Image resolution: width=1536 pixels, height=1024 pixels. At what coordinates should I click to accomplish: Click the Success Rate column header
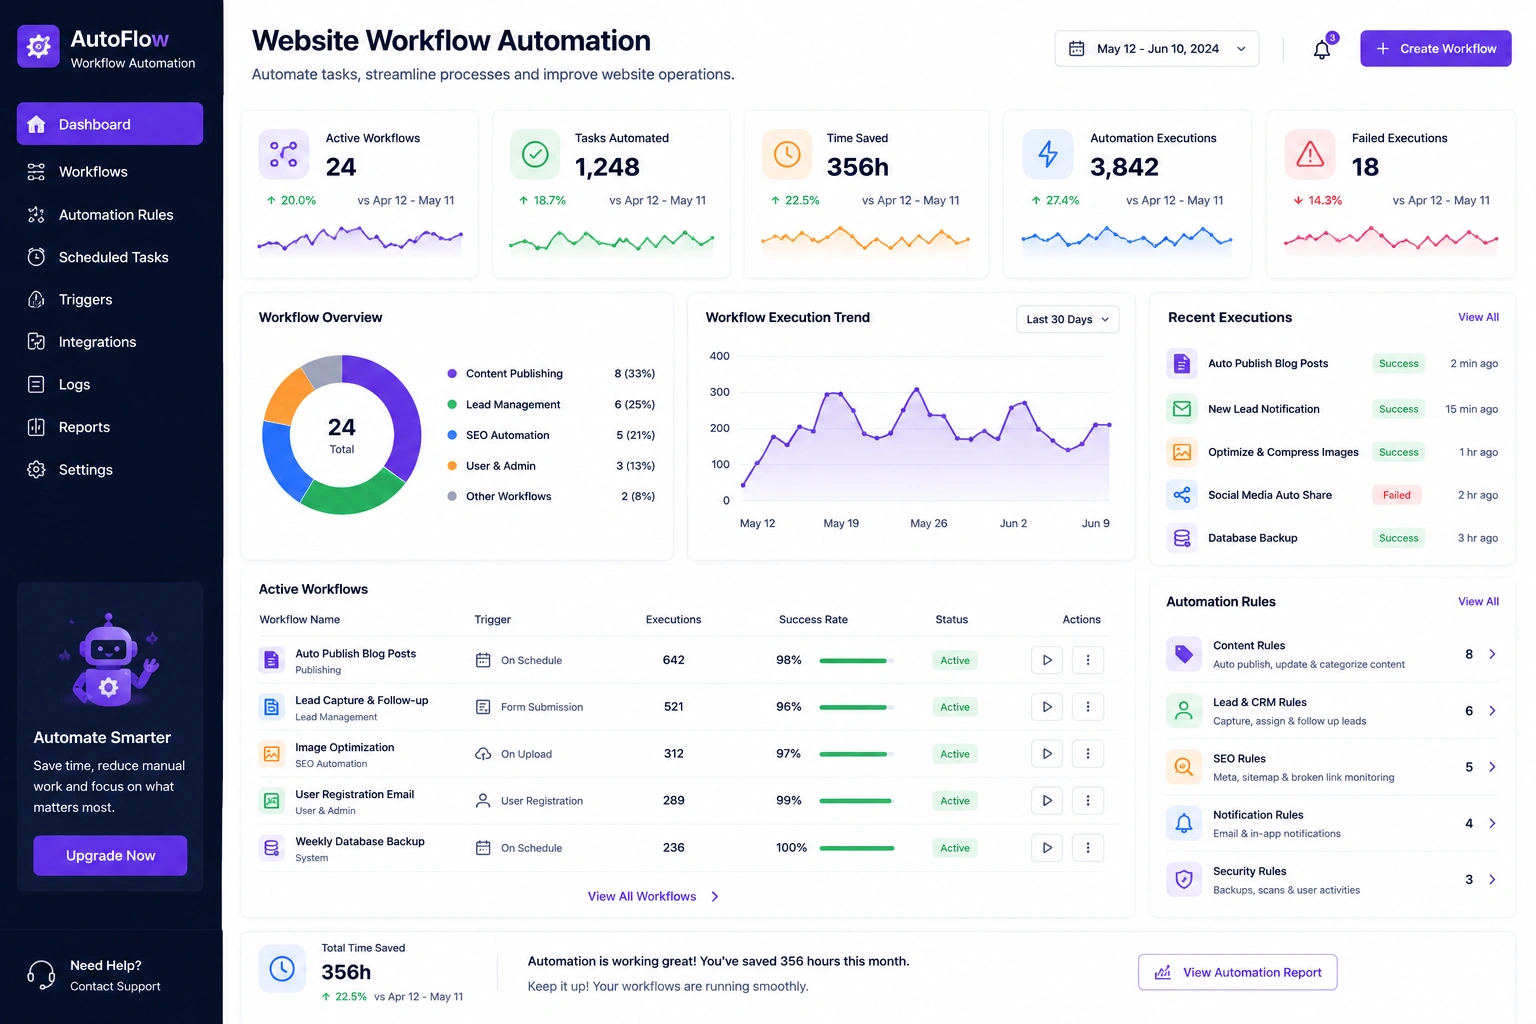coord(813,620)
